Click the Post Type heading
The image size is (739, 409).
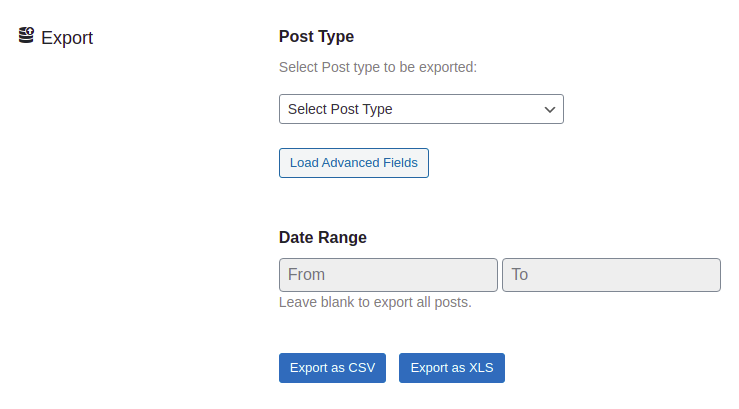[316, 37]
